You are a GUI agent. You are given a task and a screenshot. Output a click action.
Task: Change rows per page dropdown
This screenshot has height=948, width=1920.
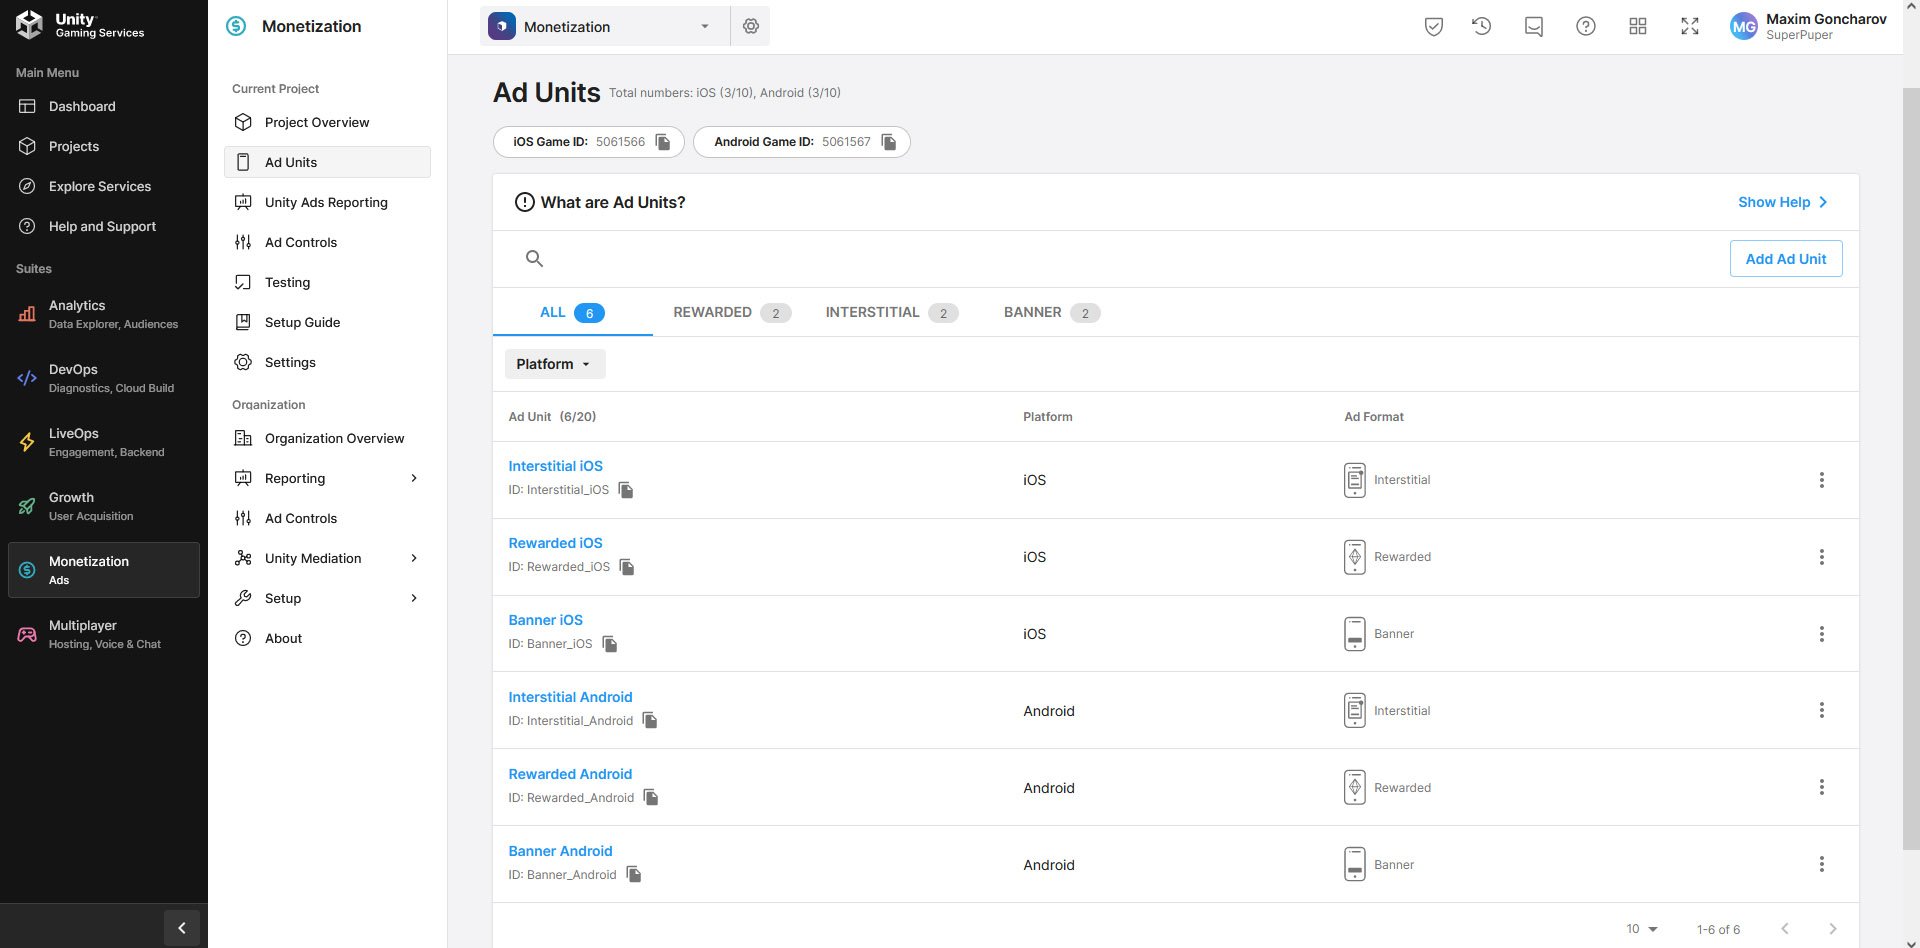[1641, 929]
